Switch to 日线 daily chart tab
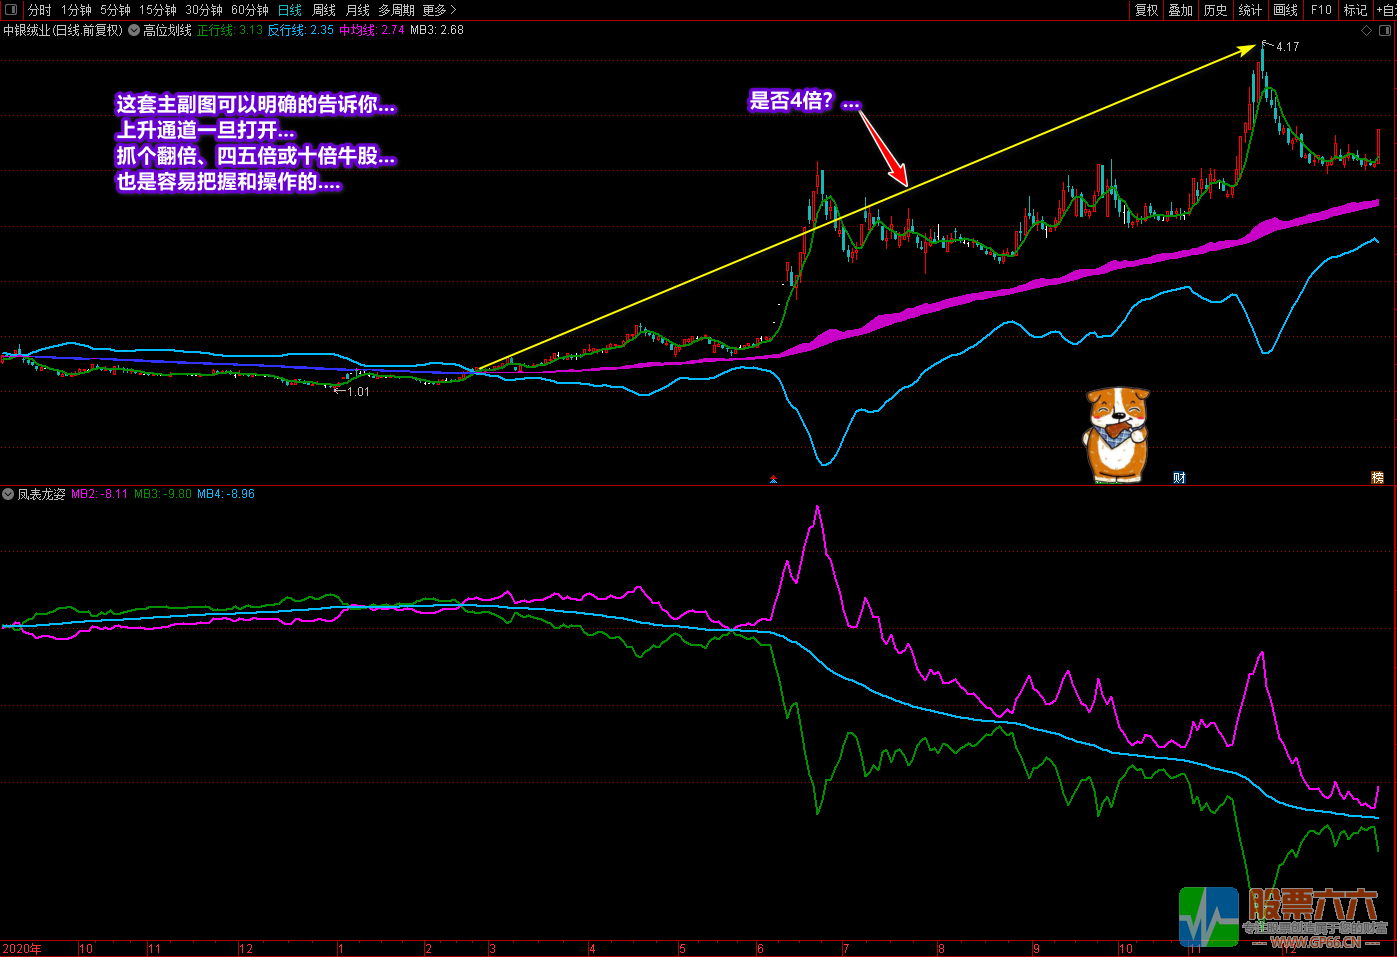1397x957 pixels. tap(289, 10)
